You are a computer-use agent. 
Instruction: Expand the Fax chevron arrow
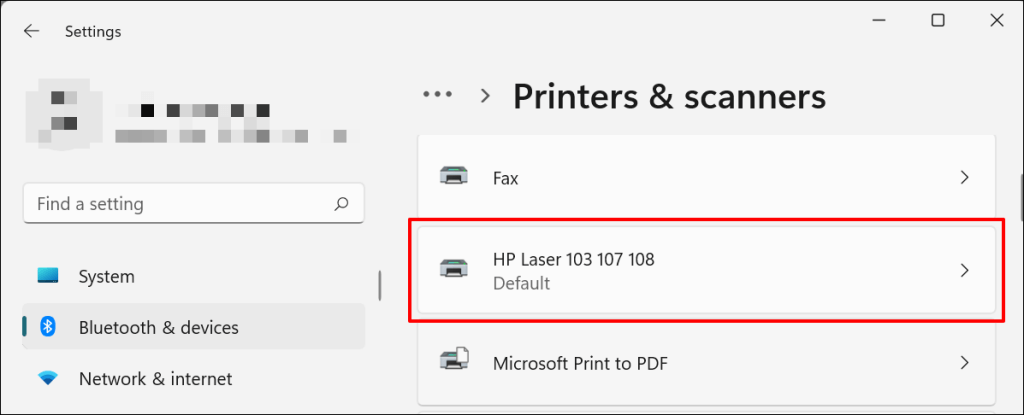[x=964, y=178]
